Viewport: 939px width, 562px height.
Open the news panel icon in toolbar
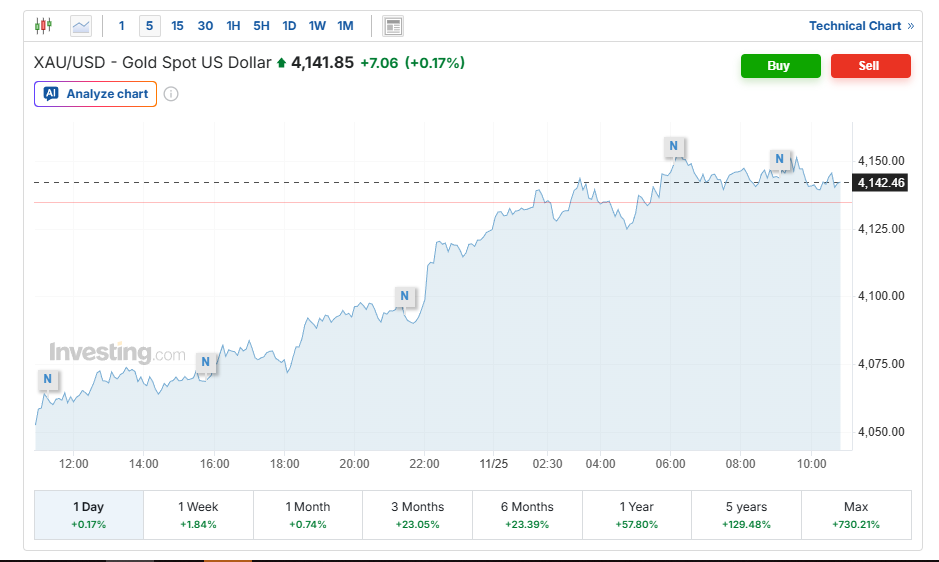pos(393,26)
